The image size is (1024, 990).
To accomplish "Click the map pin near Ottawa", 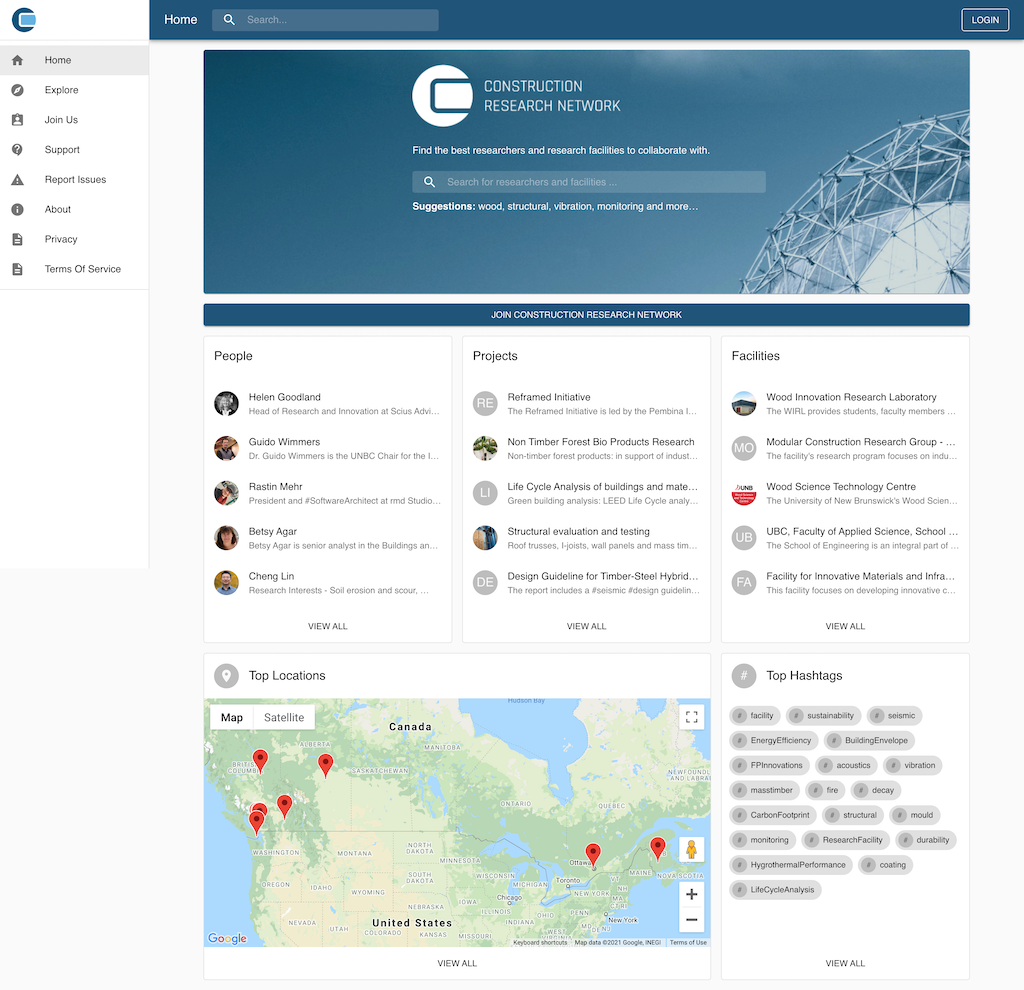I will (x=593, y=855).
